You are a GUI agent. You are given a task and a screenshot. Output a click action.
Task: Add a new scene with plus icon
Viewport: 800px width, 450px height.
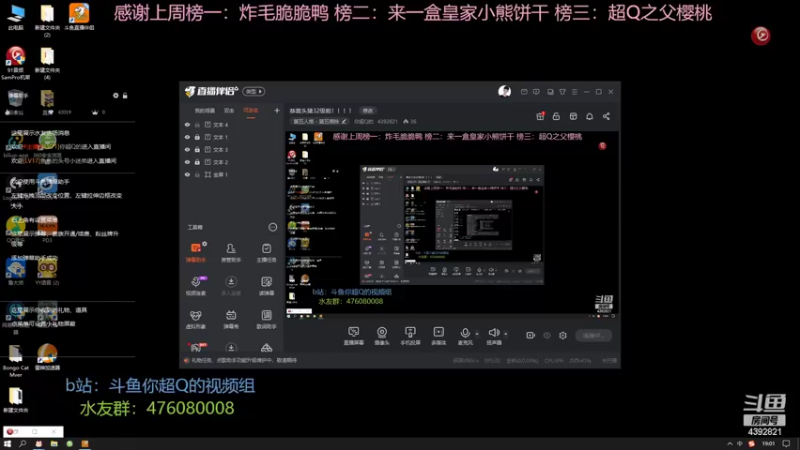coord(277,110)
